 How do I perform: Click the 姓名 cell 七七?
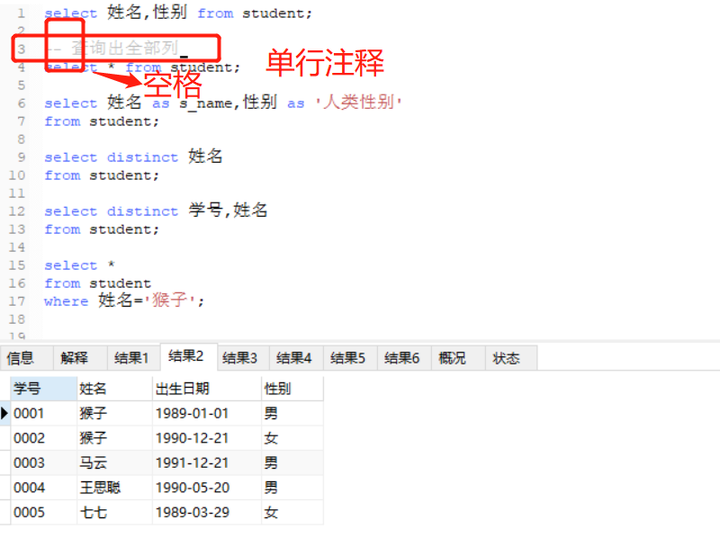tap(114, 512)
